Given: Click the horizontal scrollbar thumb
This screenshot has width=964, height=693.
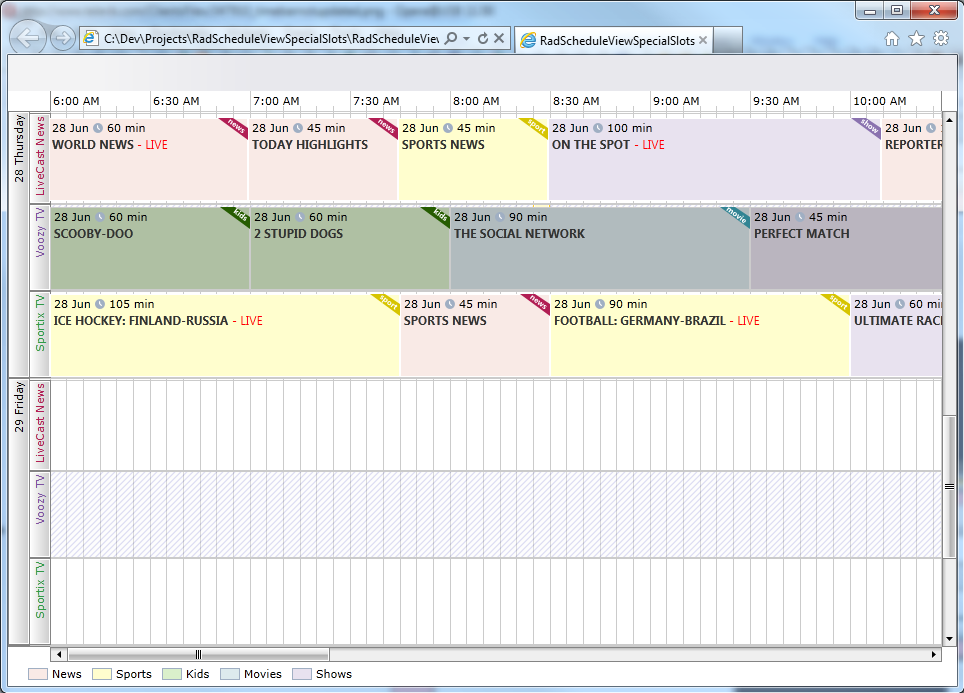Looking at the screenshot, I should [x=199, y=654].
